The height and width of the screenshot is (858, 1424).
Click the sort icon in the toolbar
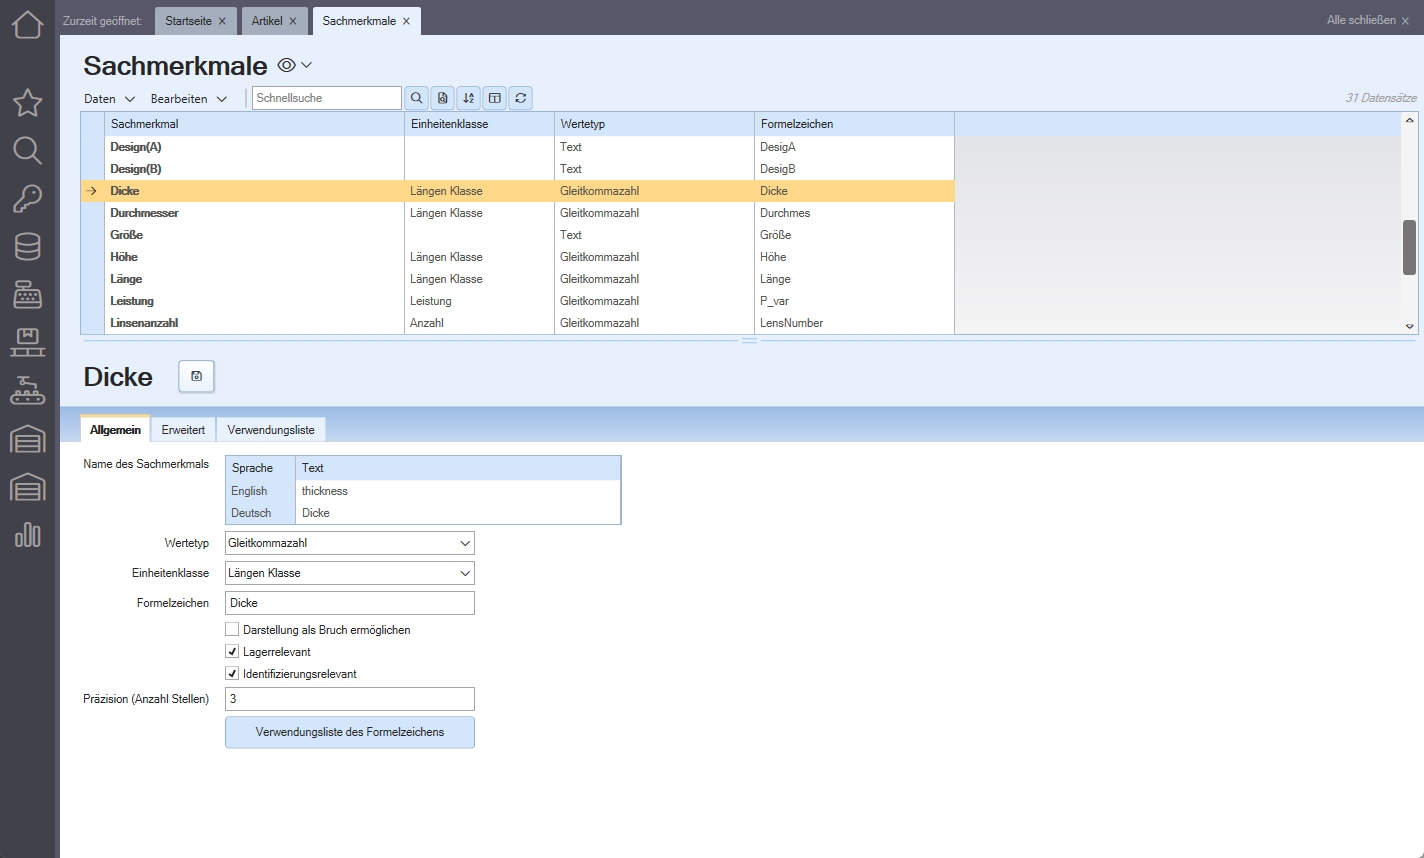[469, 98]
